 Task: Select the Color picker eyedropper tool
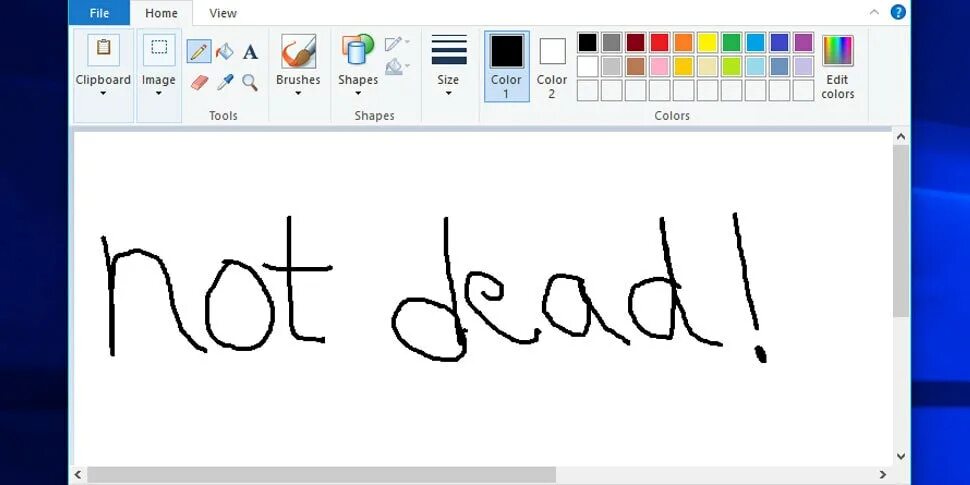point(225,82)
